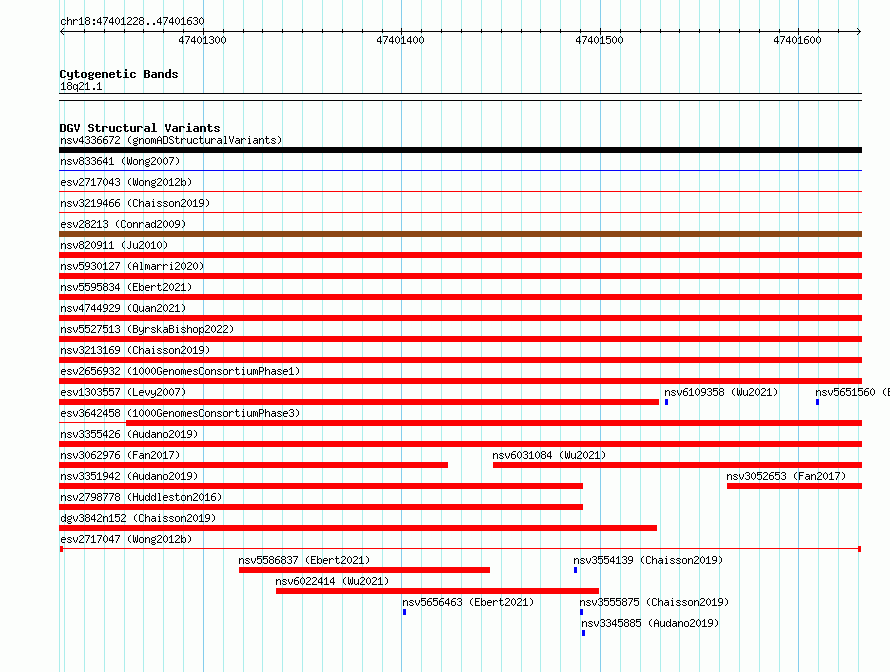
Task: Open variant nsv5527513 (ByrskaBishop2022)
Action: (147, 329)
